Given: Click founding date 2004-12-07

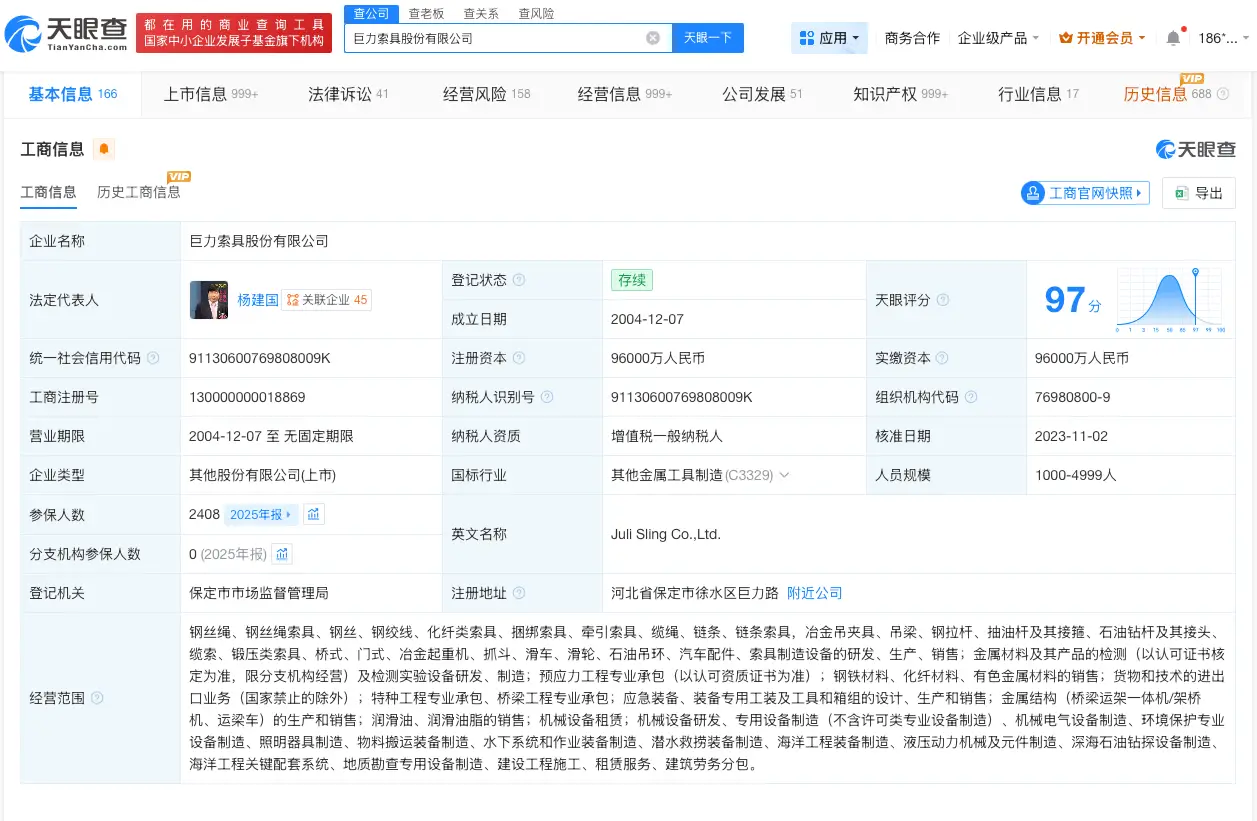Looking at the screenshot, I should 647,319.
